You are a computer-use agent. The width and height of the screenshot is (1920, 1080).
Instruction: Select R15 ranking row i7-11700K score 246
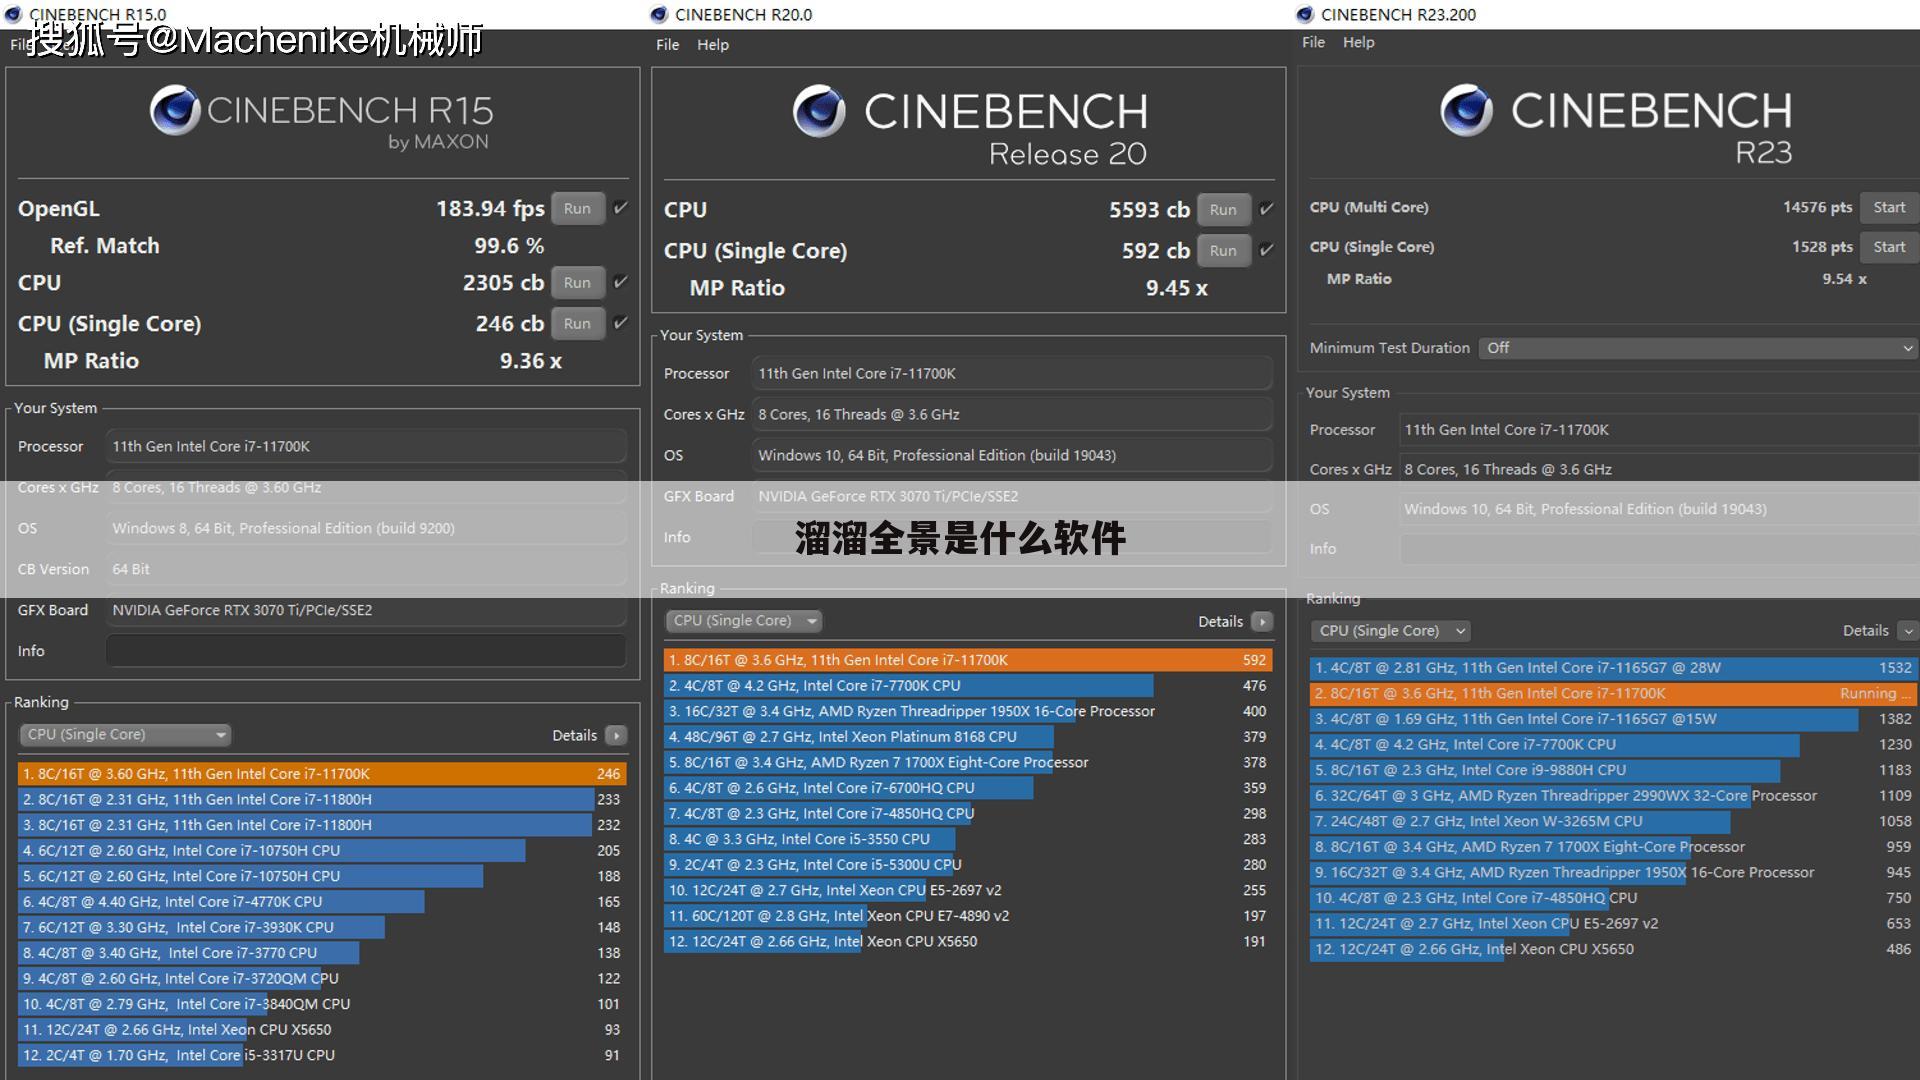click(x=322, y=773)
